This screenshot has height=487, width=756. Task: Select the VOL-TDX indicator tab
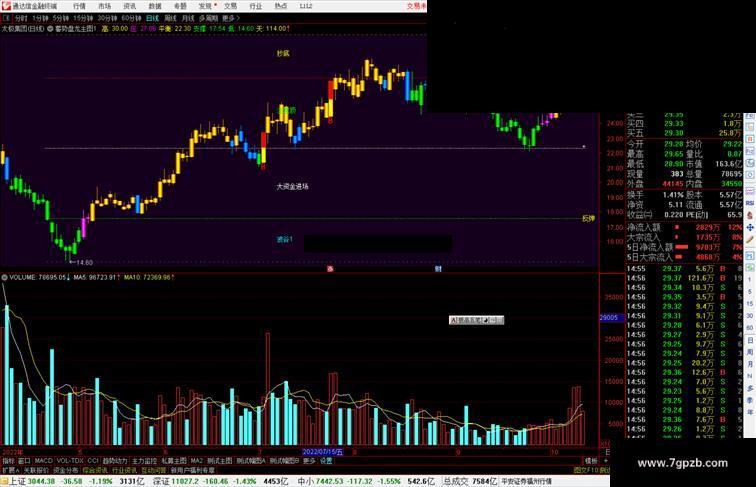[x=70, y=461]
